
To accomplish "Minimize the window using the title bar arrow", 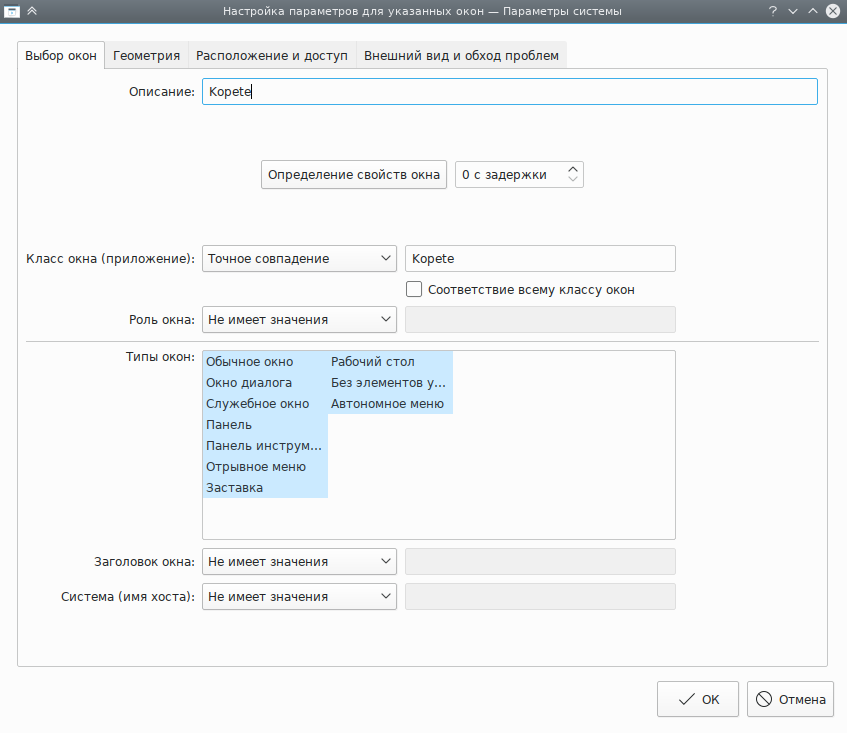I will (793, 11).
